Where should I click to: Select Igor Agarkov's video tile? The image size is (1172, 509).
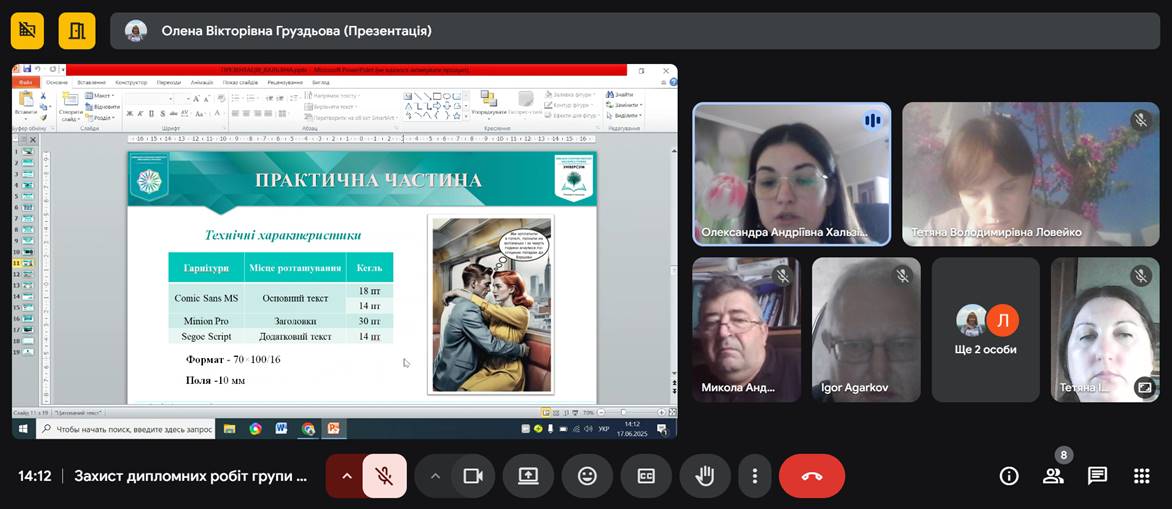[866, 330]
